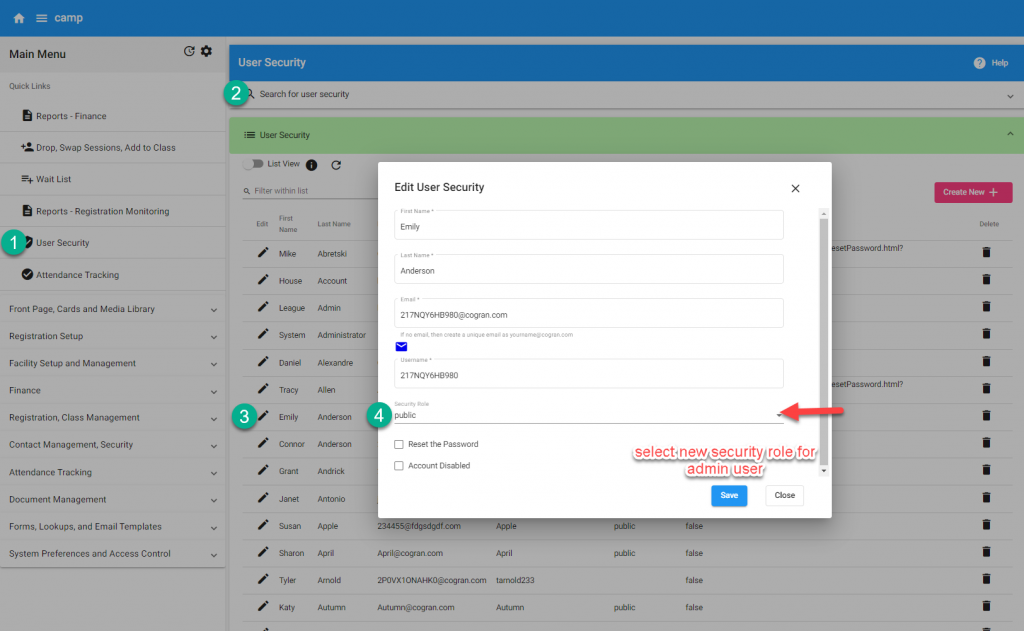This screenshot has width=1024, height=631.
Task: Enable the Account Disabled checkbox
Action: pos(399,466)
